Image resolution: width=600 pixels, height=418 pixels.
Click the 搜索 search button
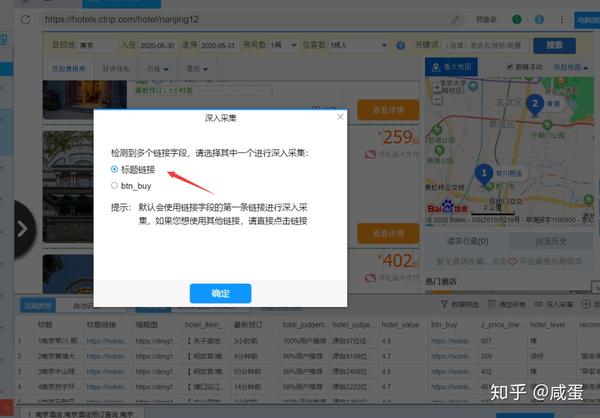(x=554, y=45)
